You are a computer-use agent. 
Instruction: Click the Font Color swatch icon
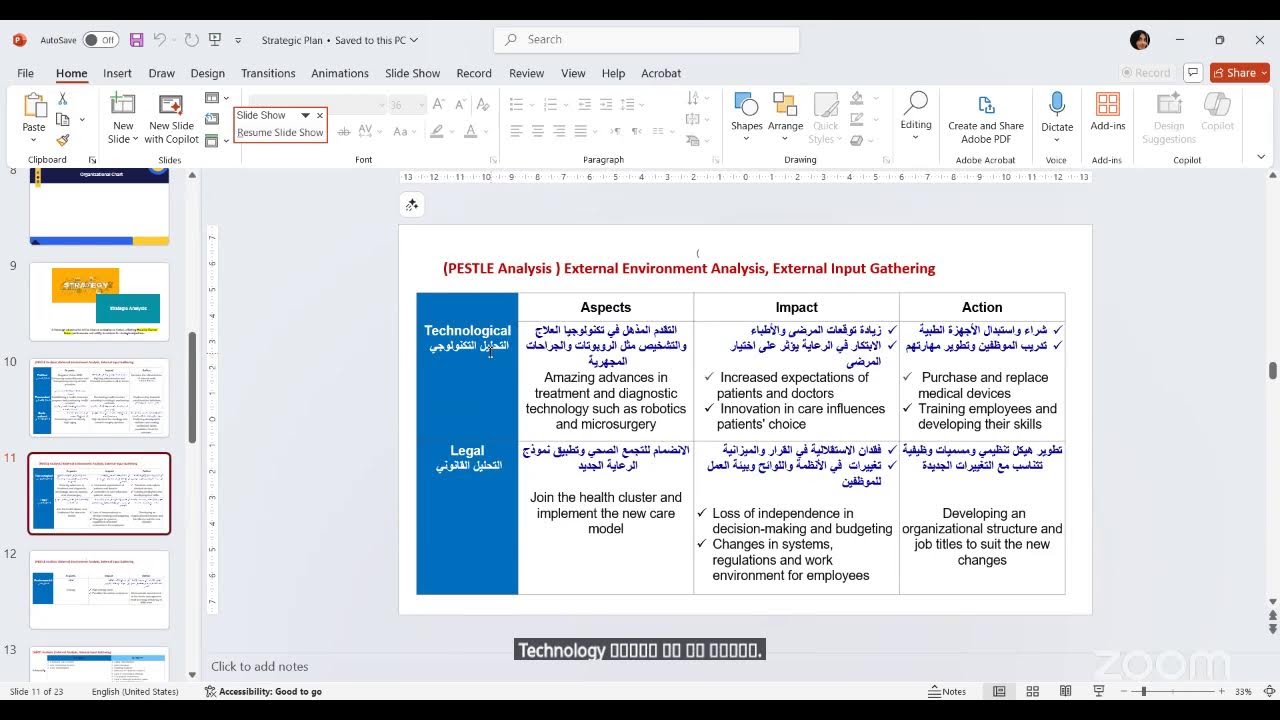[x=472, y=132]
